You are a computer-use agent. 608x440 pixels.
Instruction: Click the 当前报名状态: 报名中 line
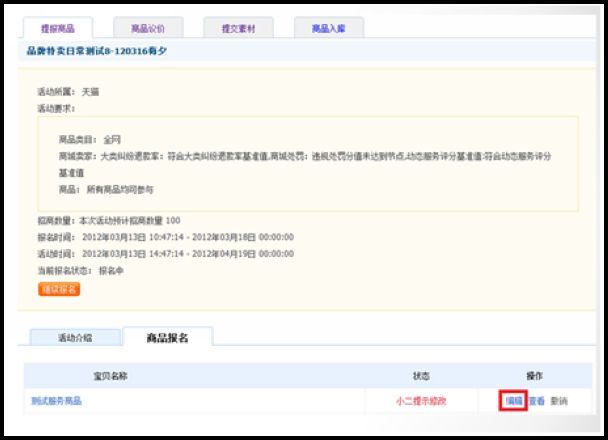[x=81, y=271]
